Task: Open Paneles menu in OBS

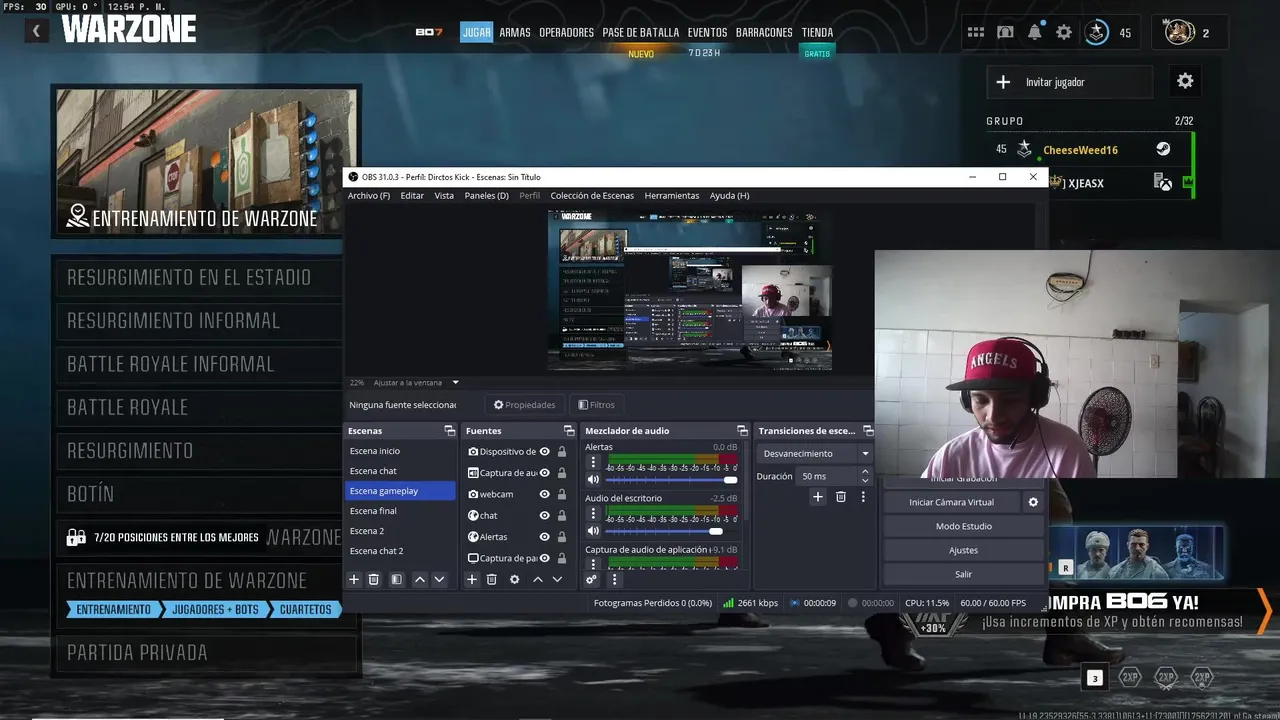Action: click(487, 196)
